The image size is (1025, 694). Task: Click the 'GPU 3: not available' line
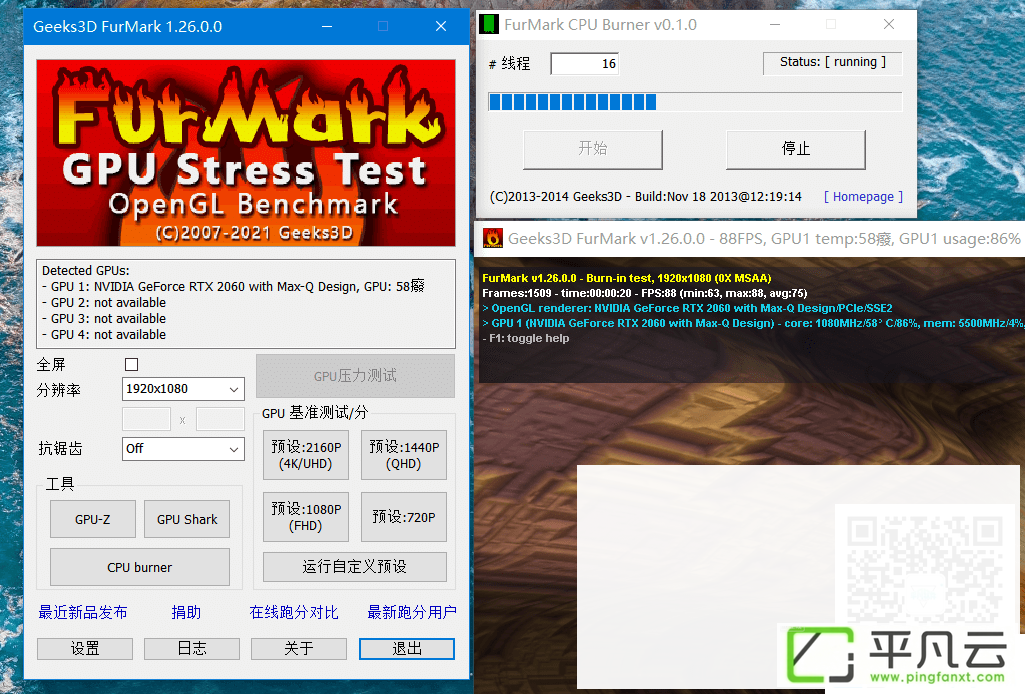click(x=104, y=318)
